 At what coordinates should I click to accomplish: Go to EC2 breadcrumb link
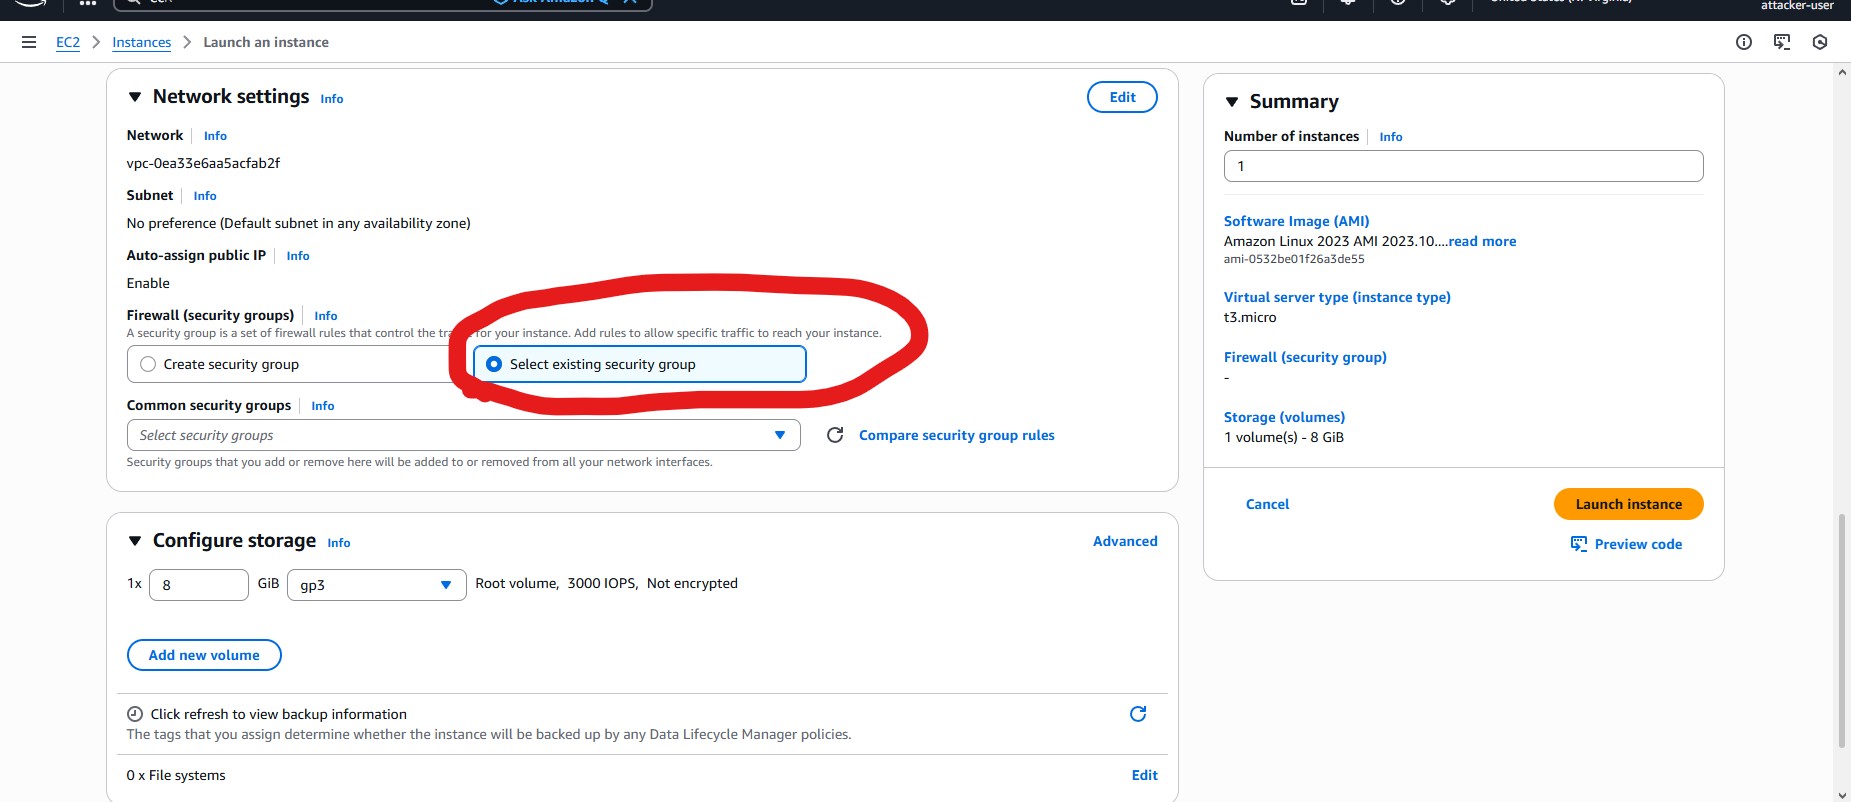68,42
